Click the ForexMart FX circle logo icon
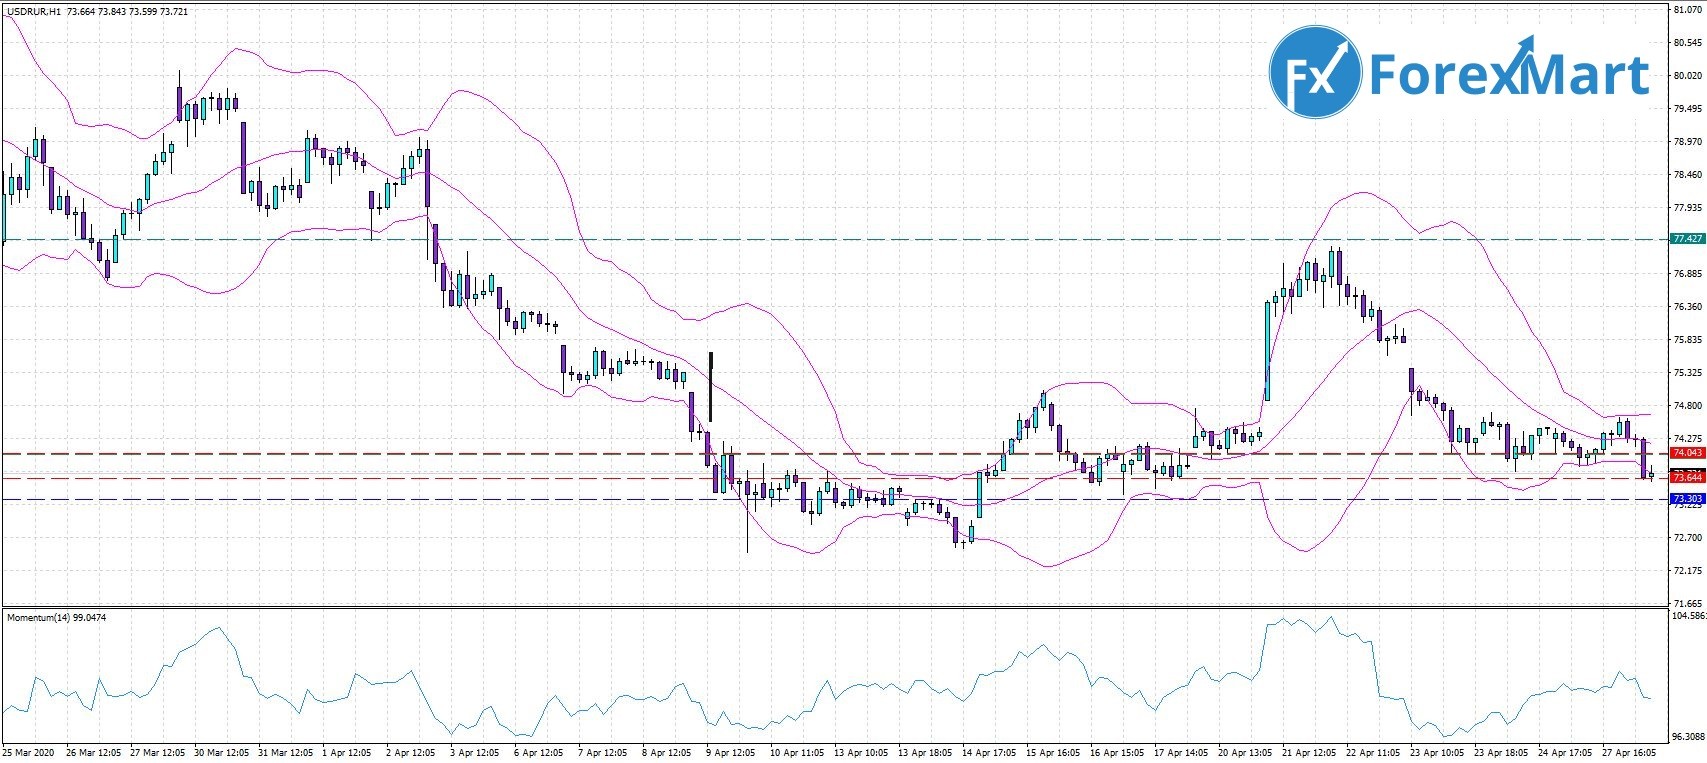Viewport: 1707px width, 763px height. [x=1314, y=73]
